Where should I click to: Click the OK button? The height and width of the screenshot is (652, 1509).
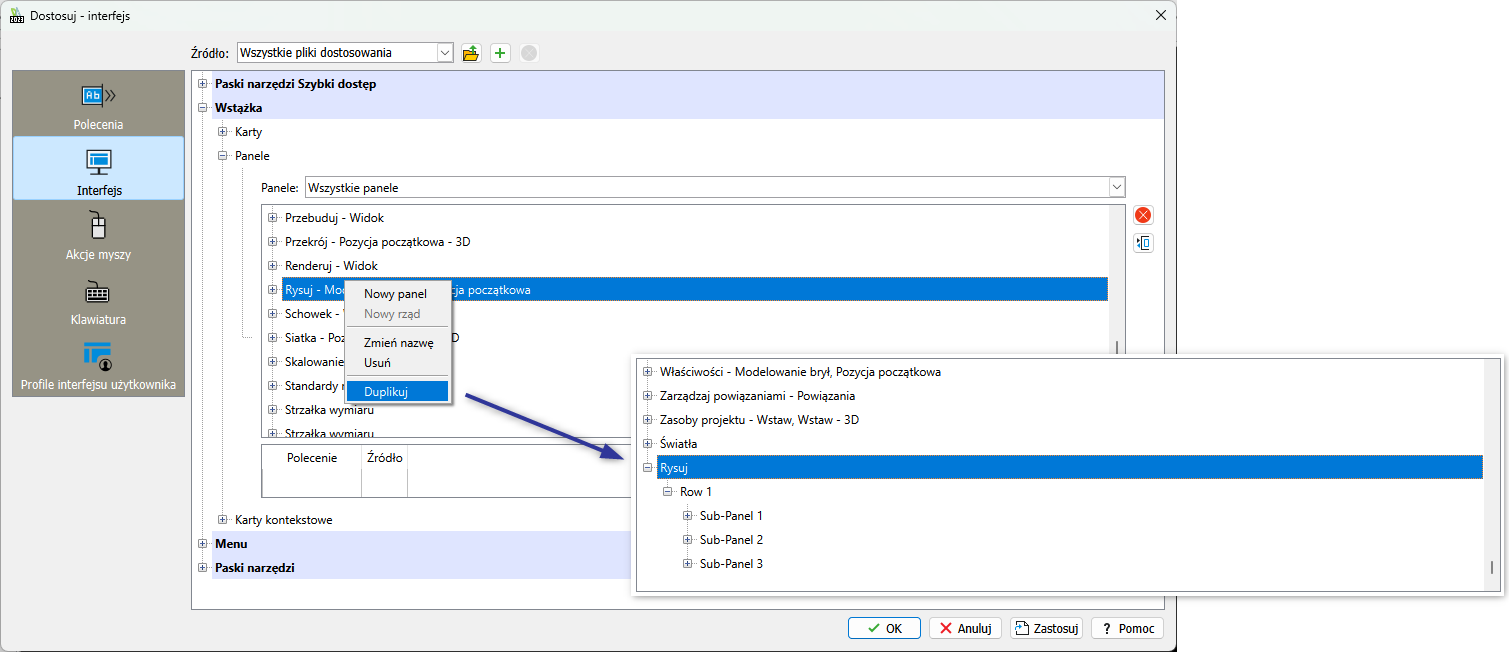coord(884,628)
